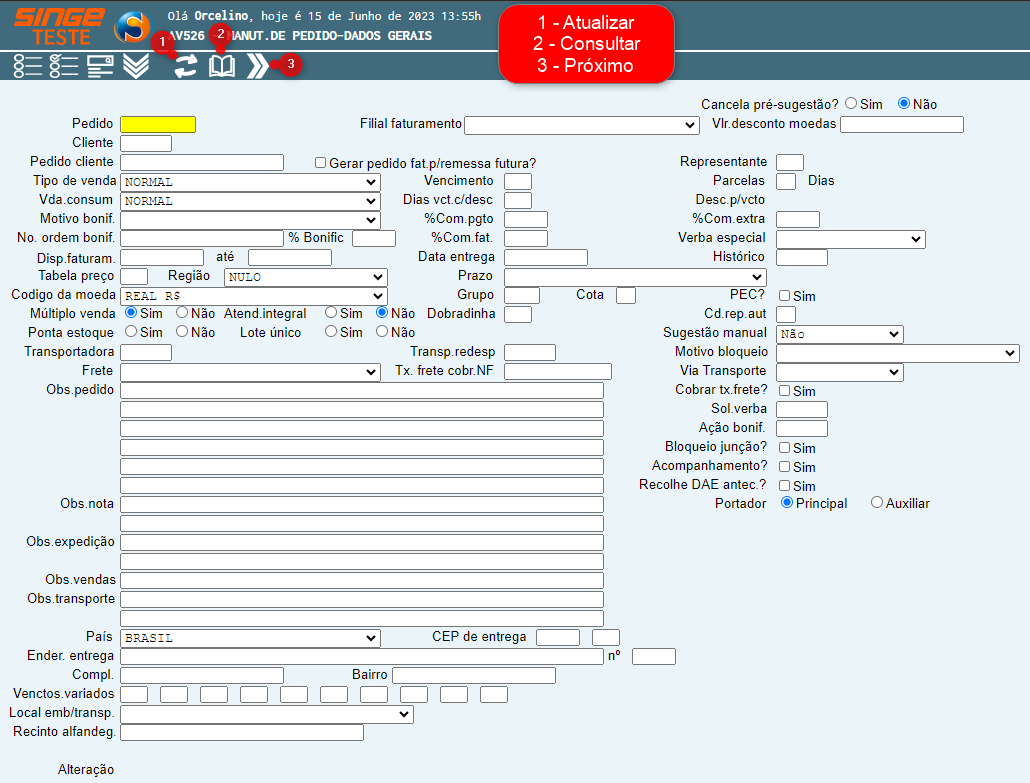
Task: Open the Tipo de venda dropdown
Action: [250, 182]
